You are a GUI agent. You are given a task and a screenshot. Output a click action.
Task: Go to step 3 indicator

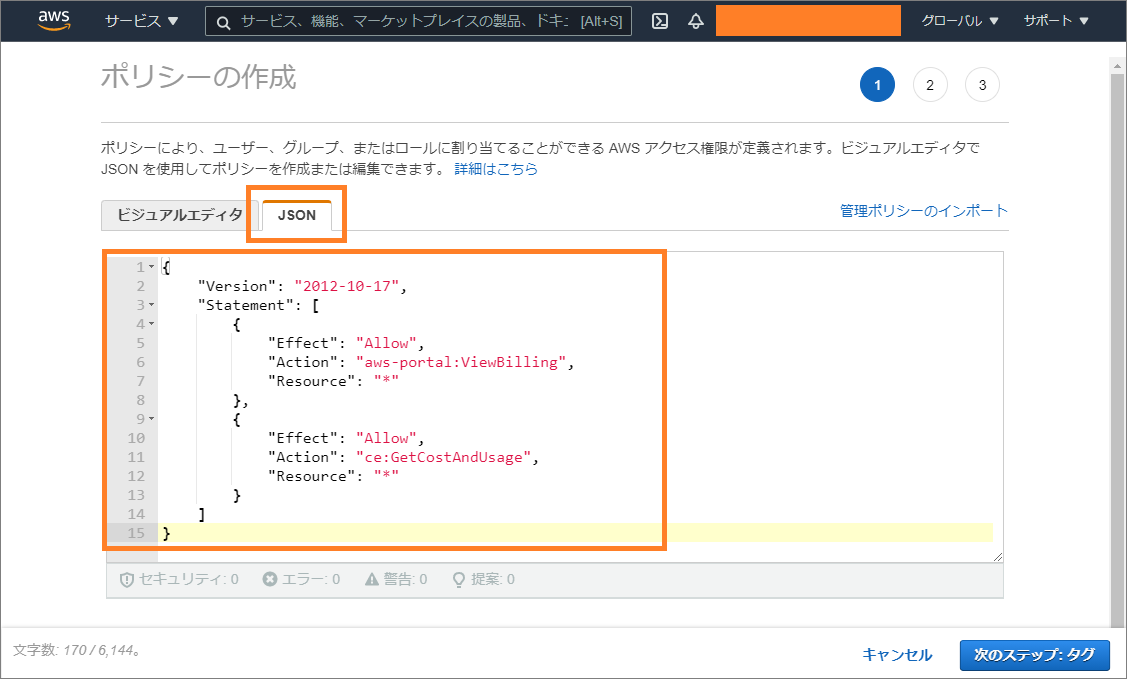coord(983,85)
